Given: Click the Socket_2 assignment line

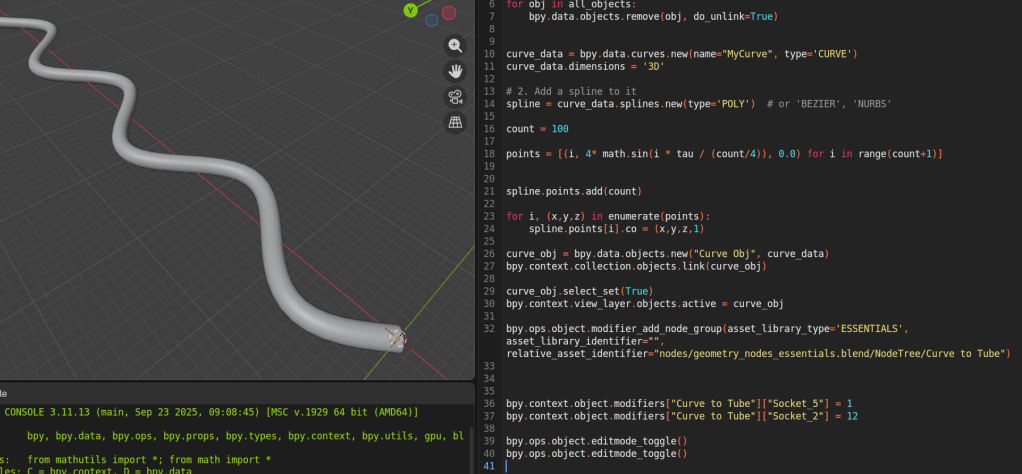Looking at the screenshot, I should coord(681,416).
